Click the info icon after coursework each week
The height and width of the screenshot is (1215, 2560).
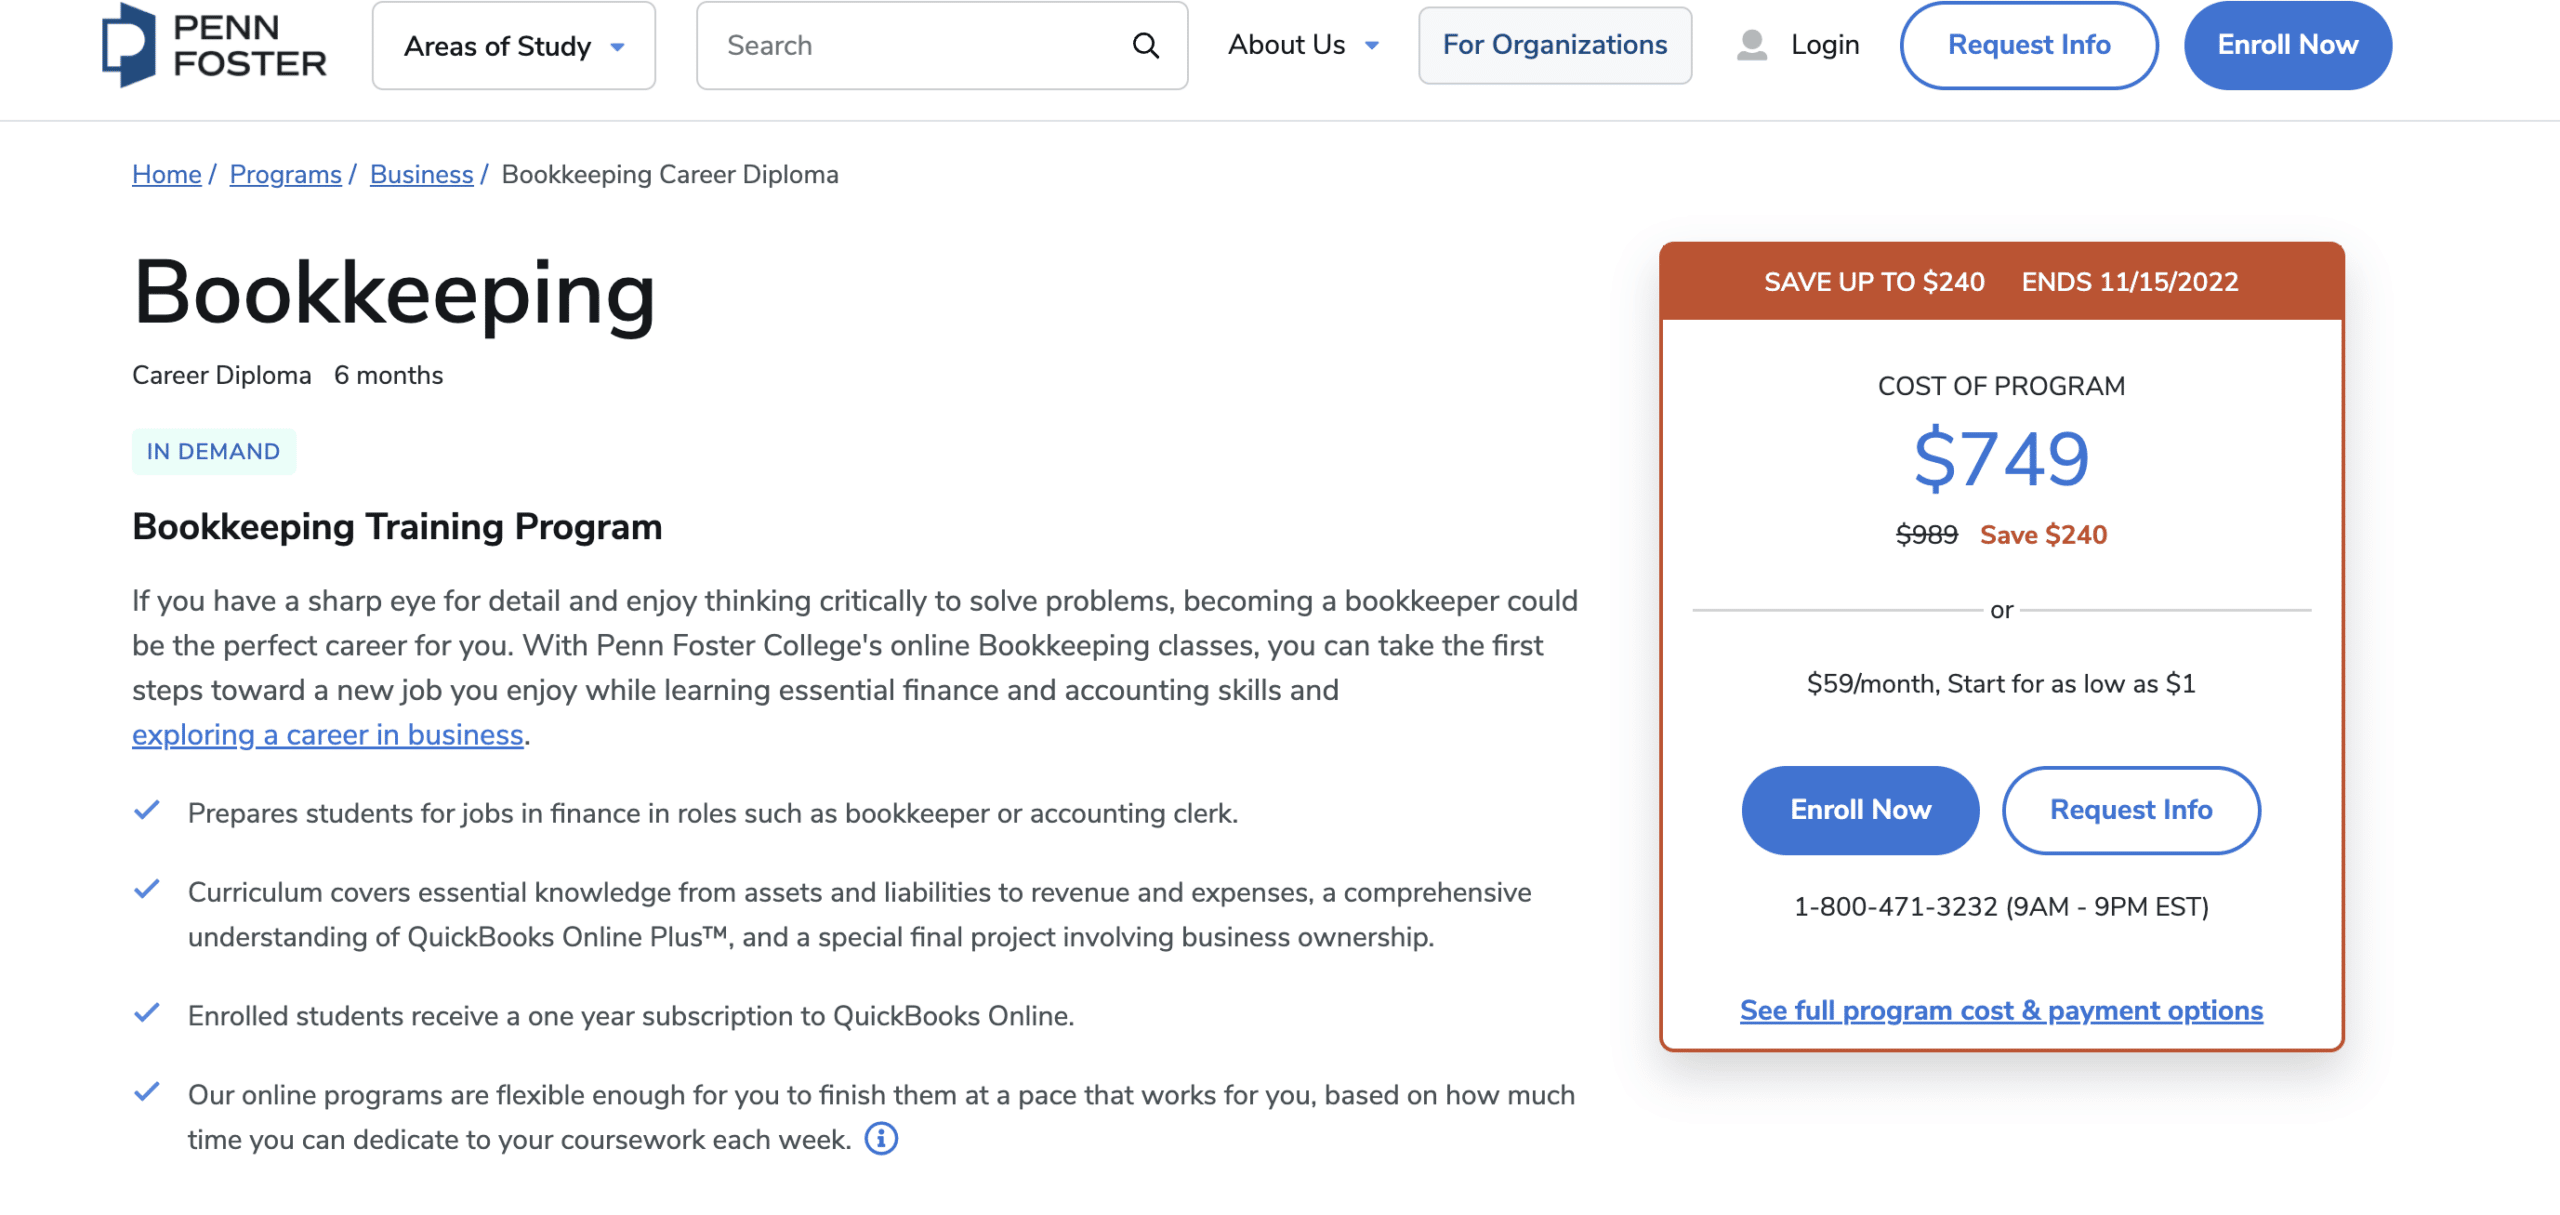881,1139
